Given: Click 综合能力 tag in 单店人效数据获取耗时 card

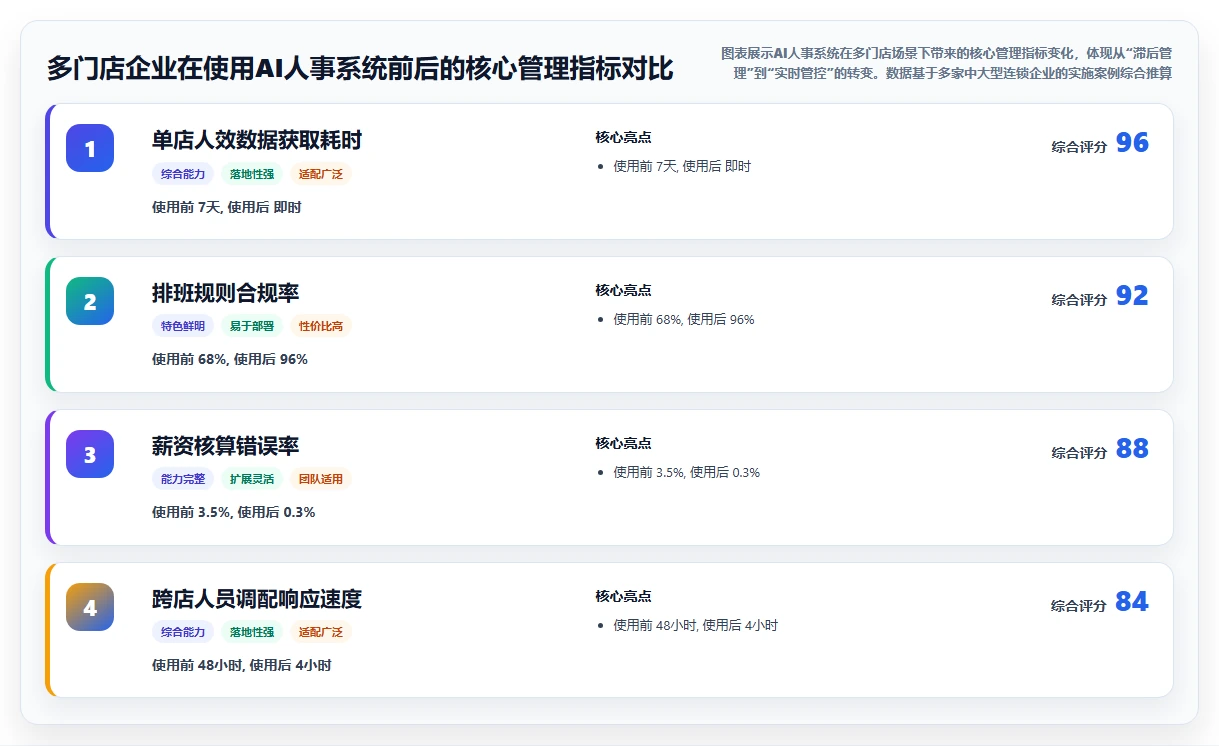Looking at the screenshot, I should [183, 174].
